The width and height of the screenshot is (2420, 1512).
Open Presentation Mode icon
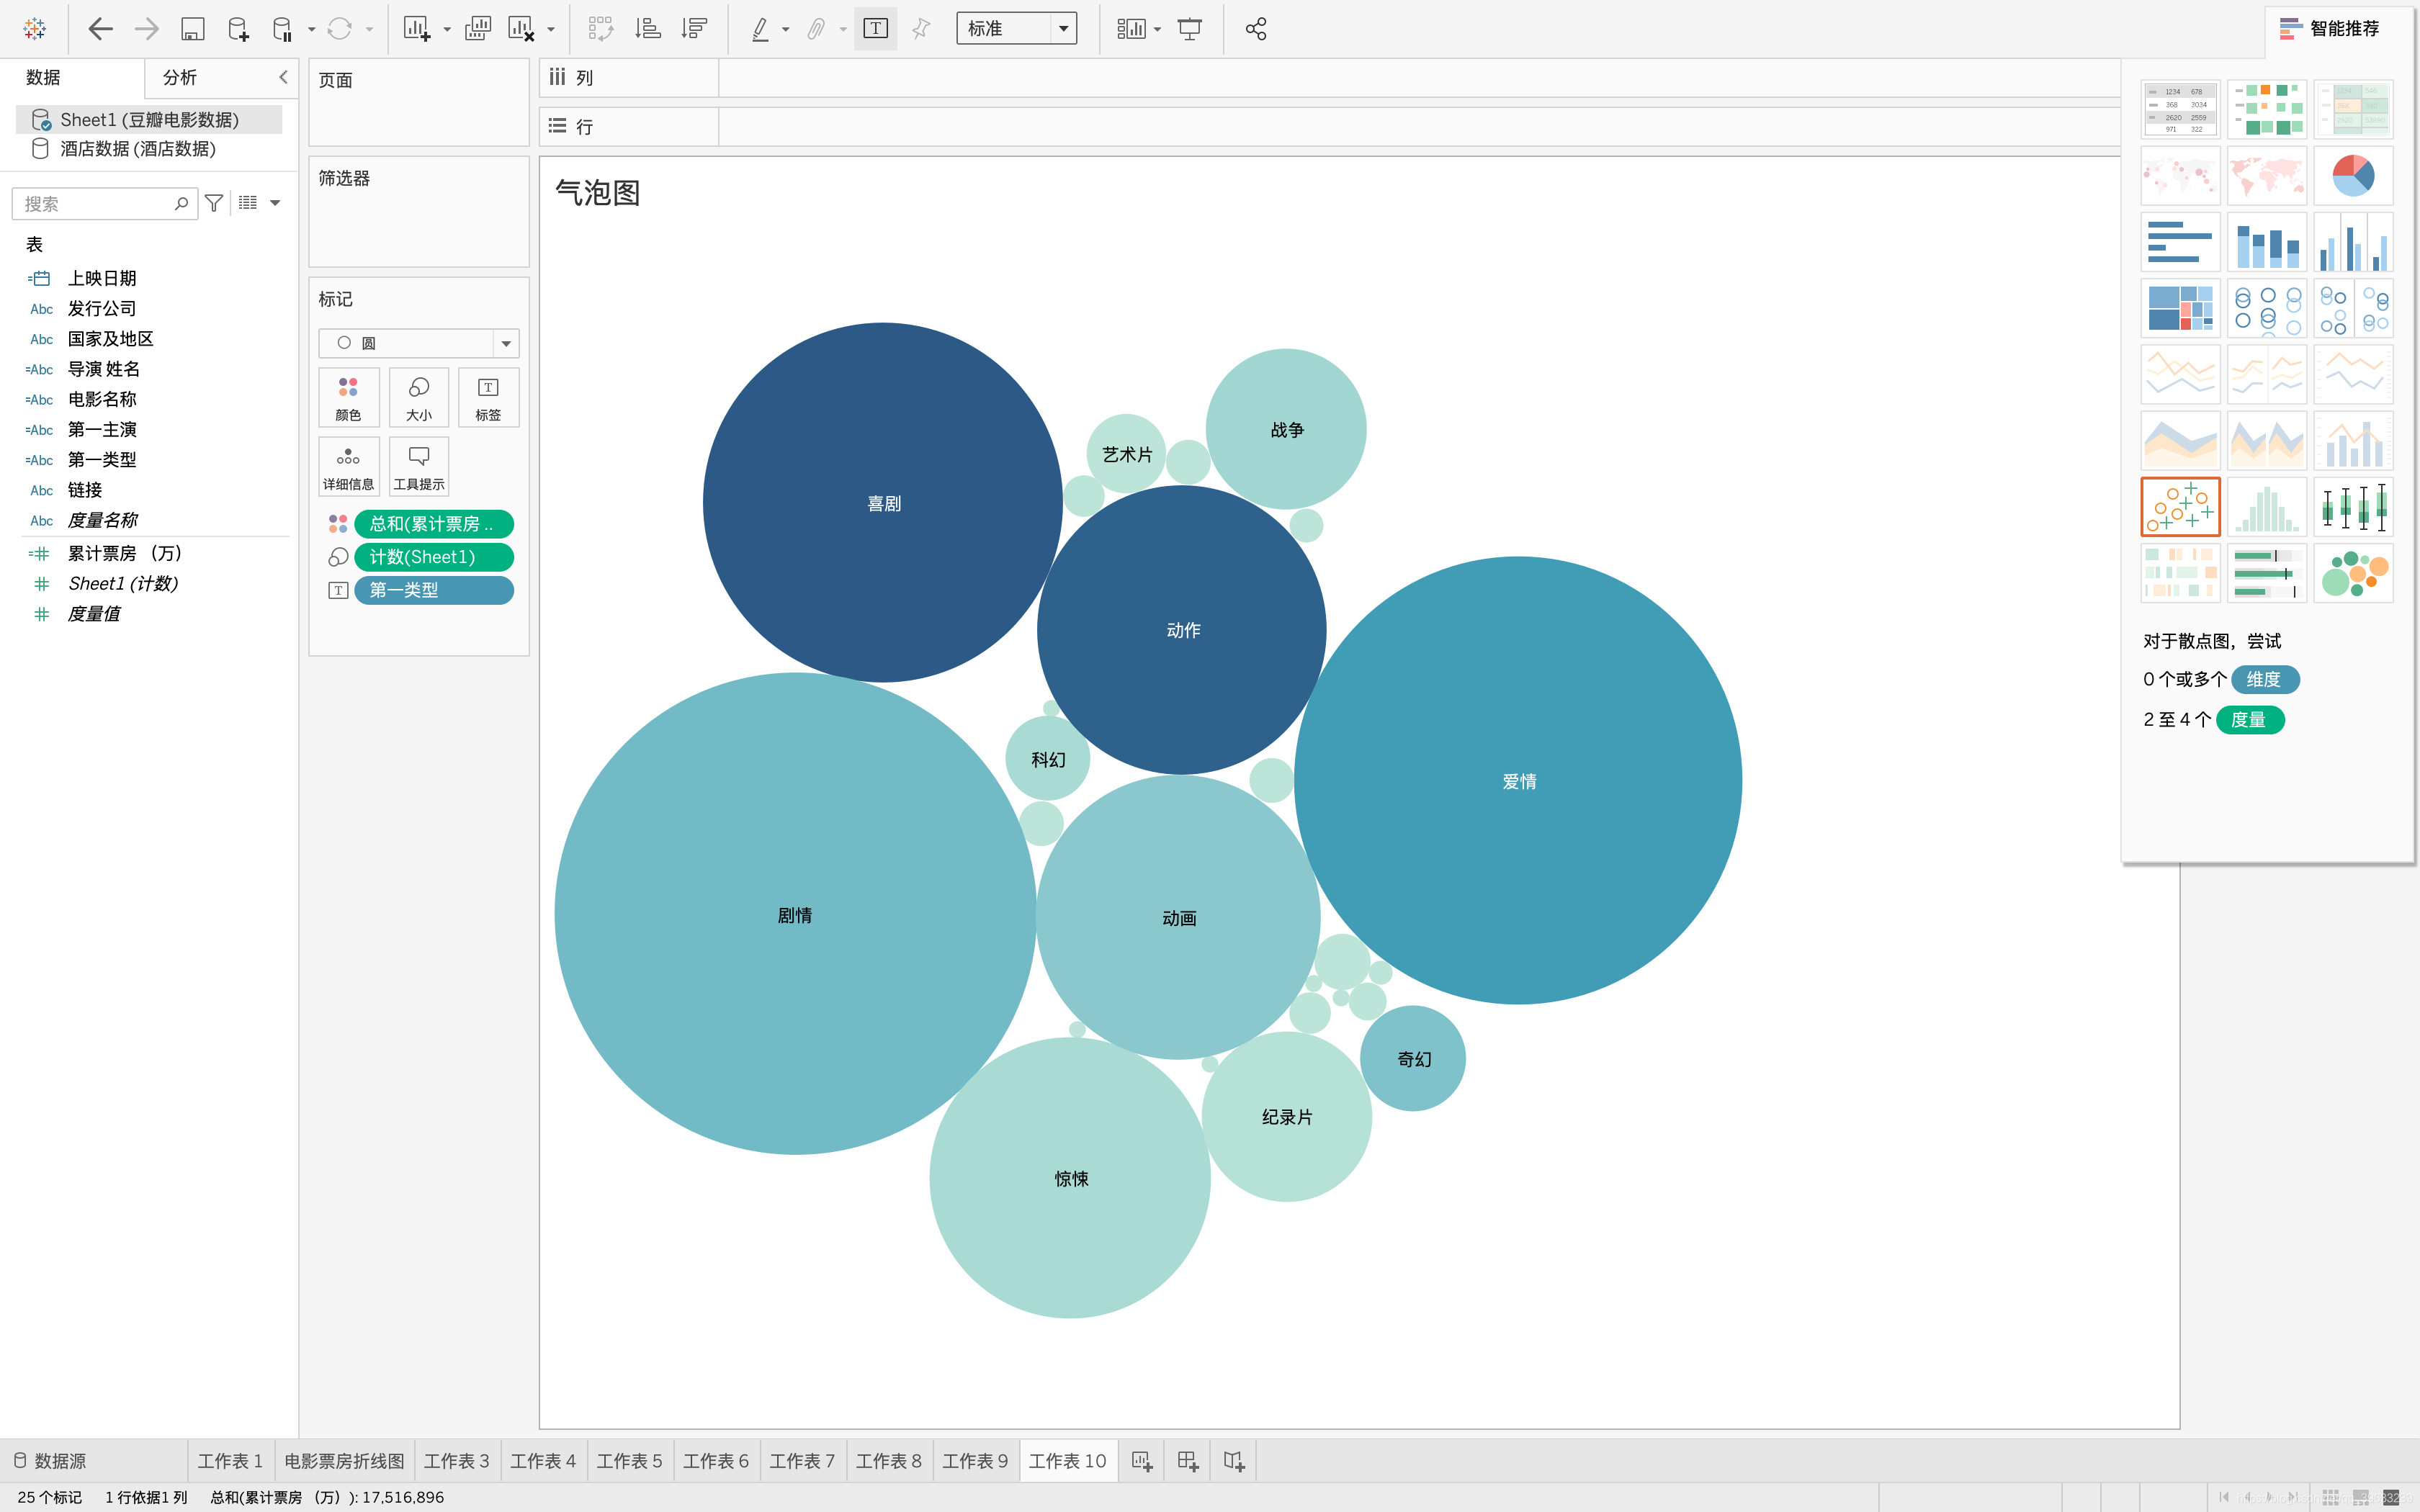pos(1190,29)
